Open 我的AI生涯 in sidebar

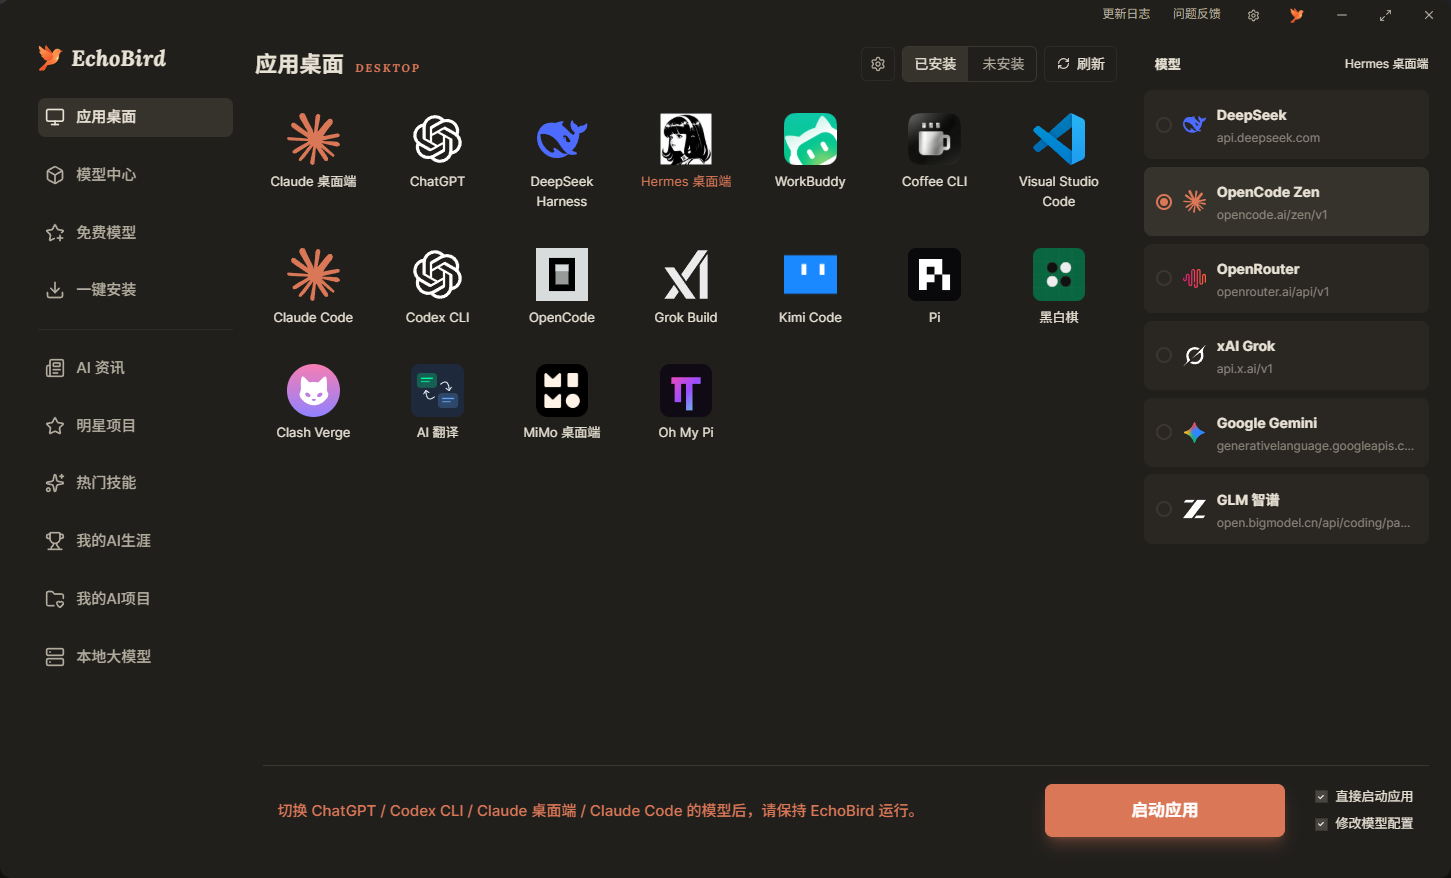pyautogui.click(x=135, y=541)
